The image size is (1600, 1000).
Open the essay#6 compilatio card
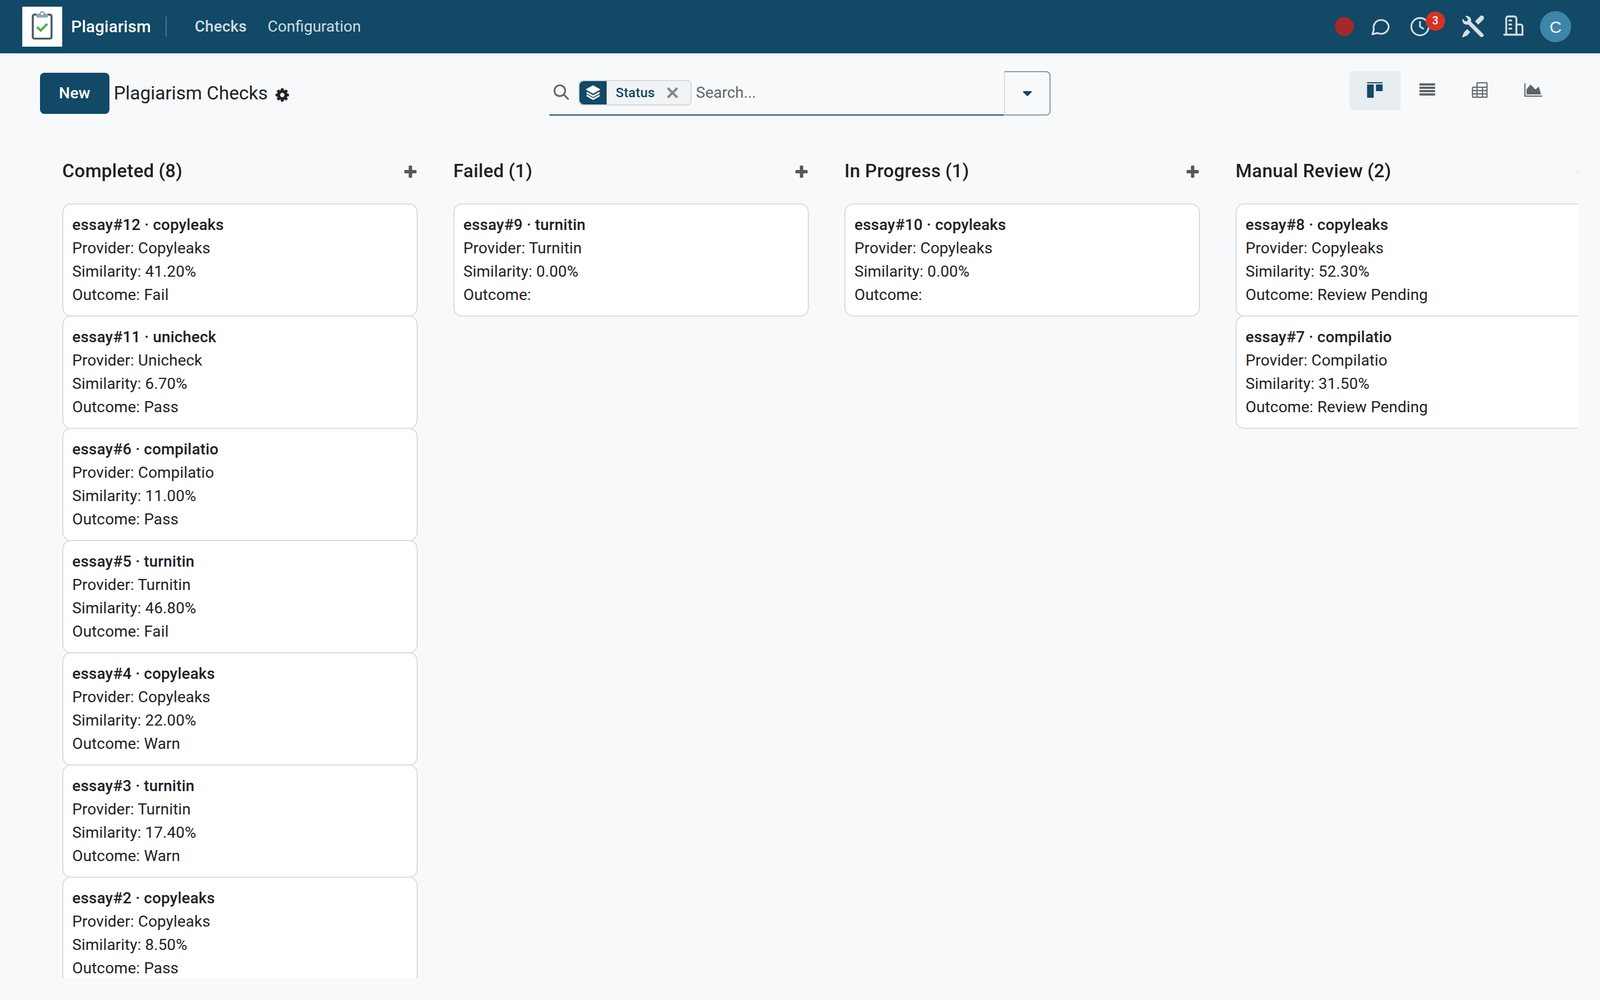(240, 484)
